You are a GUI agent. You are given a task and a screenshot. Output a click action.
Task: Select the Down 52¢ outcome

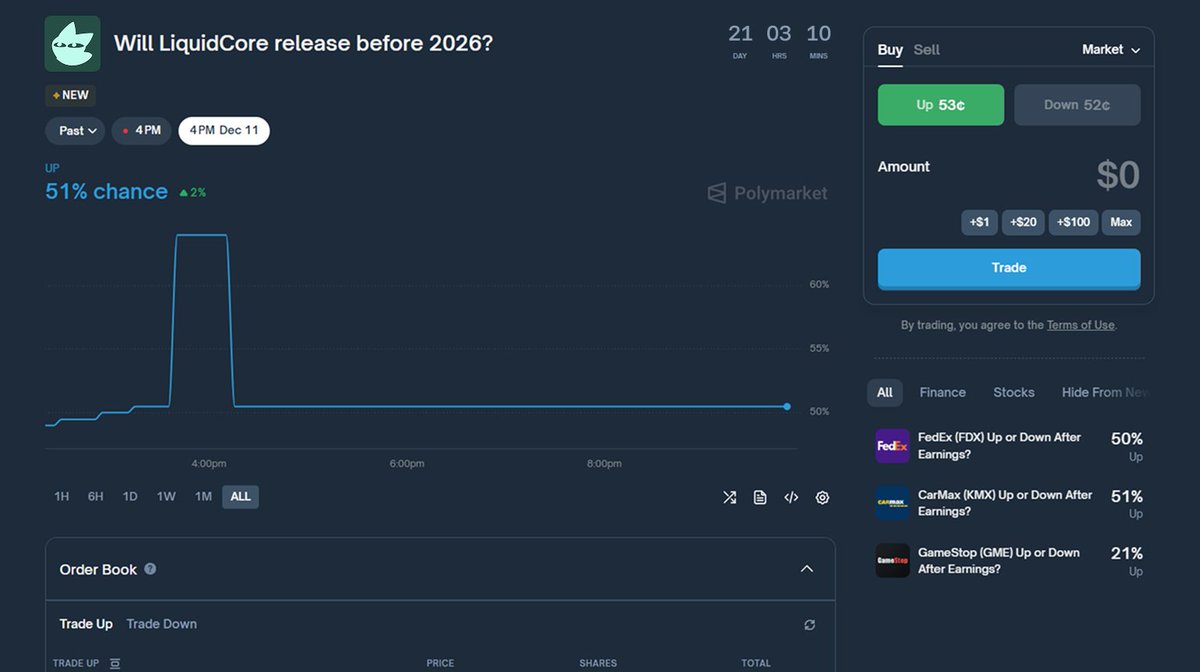coord(1077,104)
